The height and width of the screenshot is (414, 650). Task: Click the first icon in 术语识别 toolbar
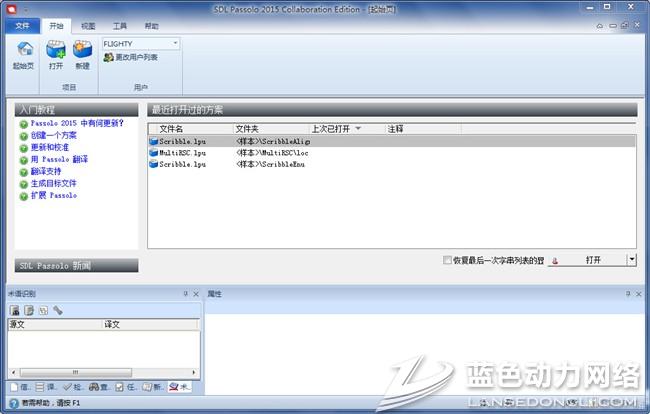(x=15, y=311)
